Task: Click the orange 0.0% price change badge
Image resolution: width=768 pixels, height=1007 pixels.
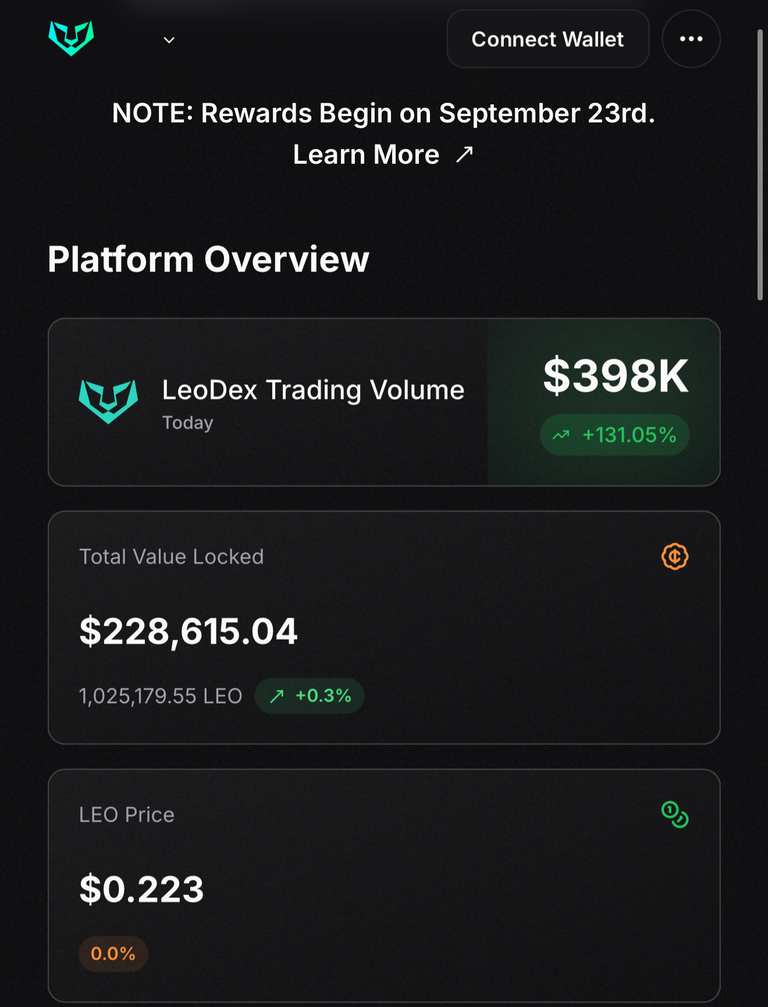Action: tap(113, 954)
